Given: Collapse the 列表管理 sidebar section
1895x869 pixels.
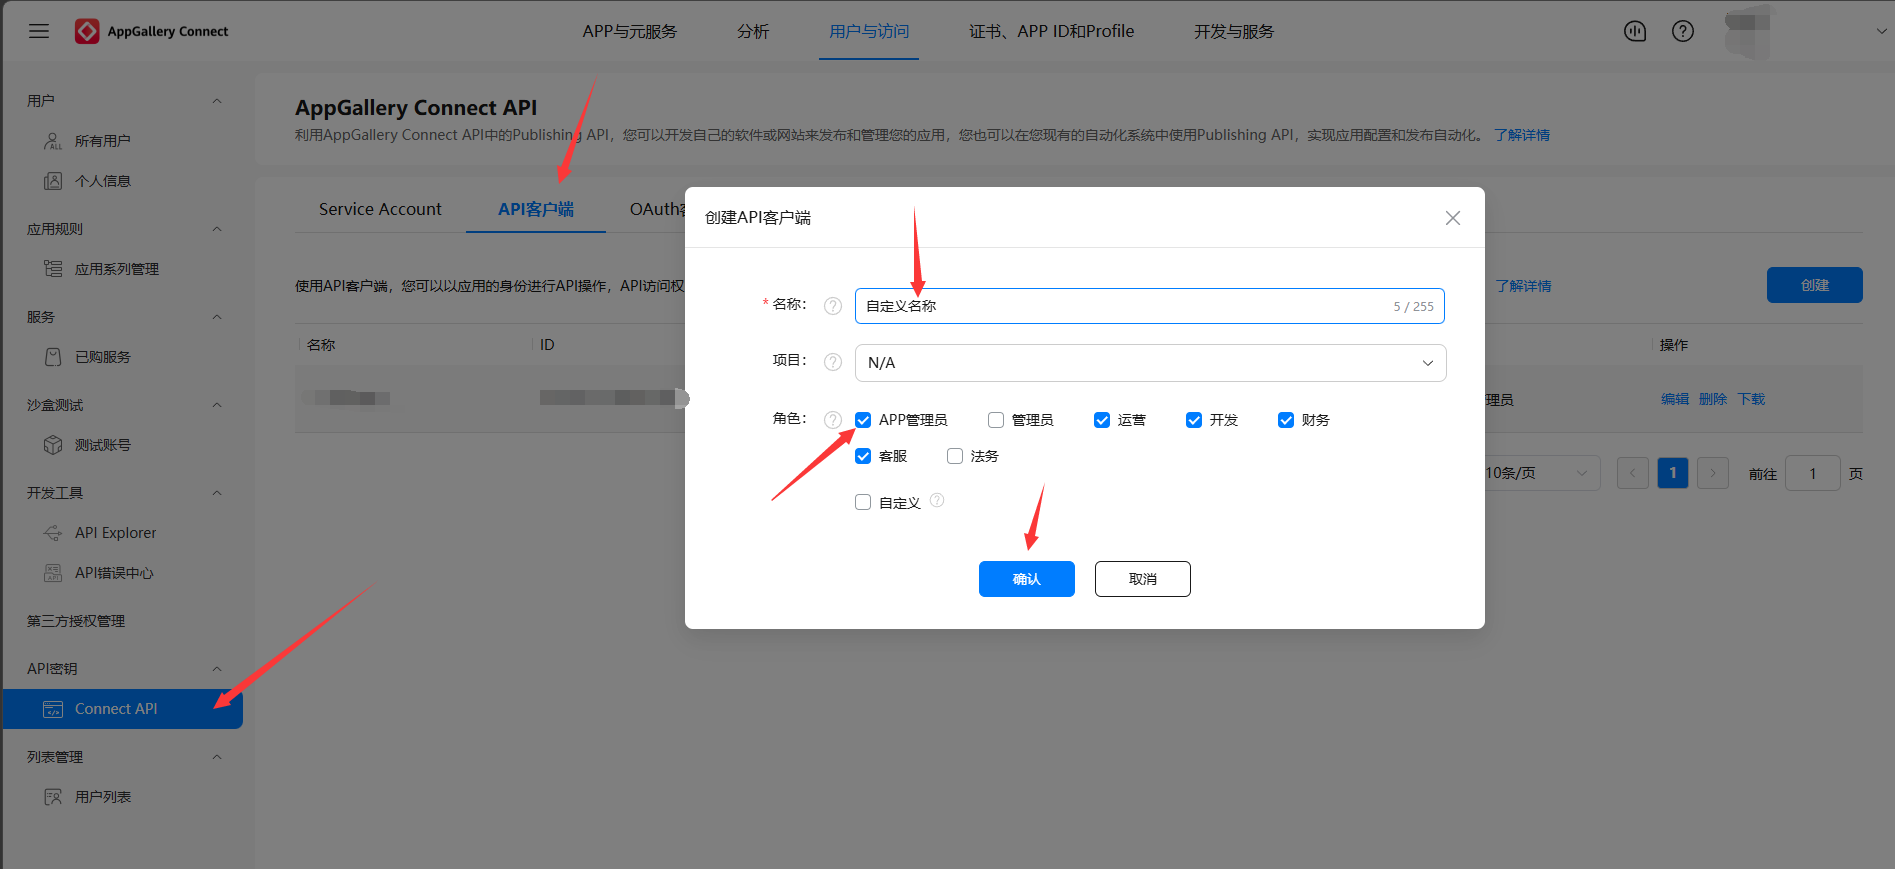Looking at the screenshot, I should [x=217, y=757].
